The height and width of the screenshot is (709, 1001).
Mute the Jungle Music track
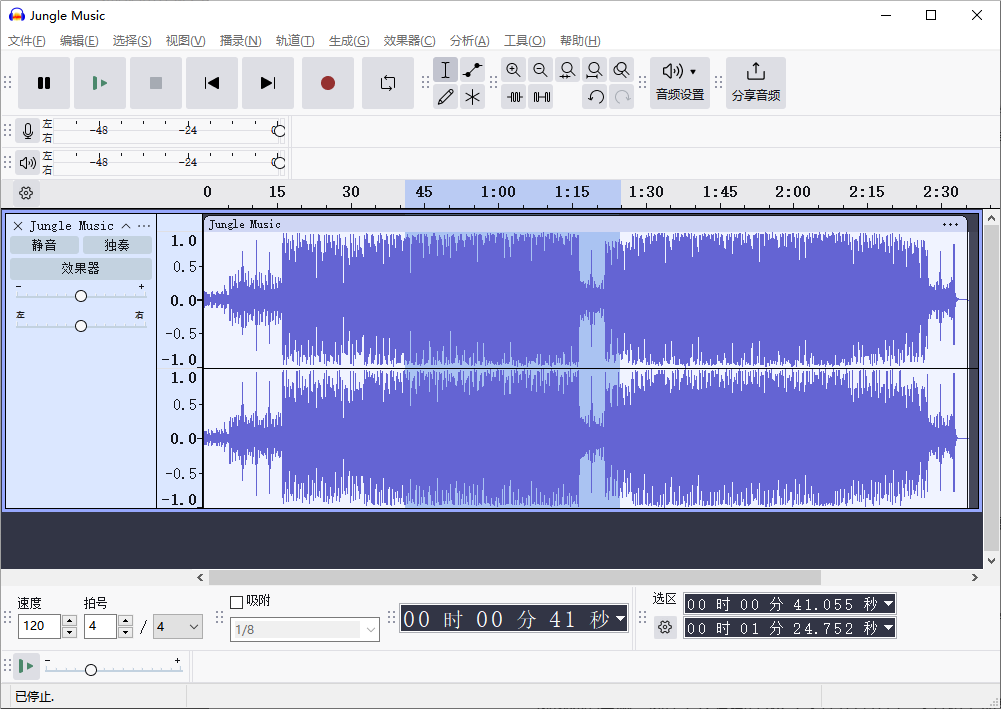coord(44,244)
